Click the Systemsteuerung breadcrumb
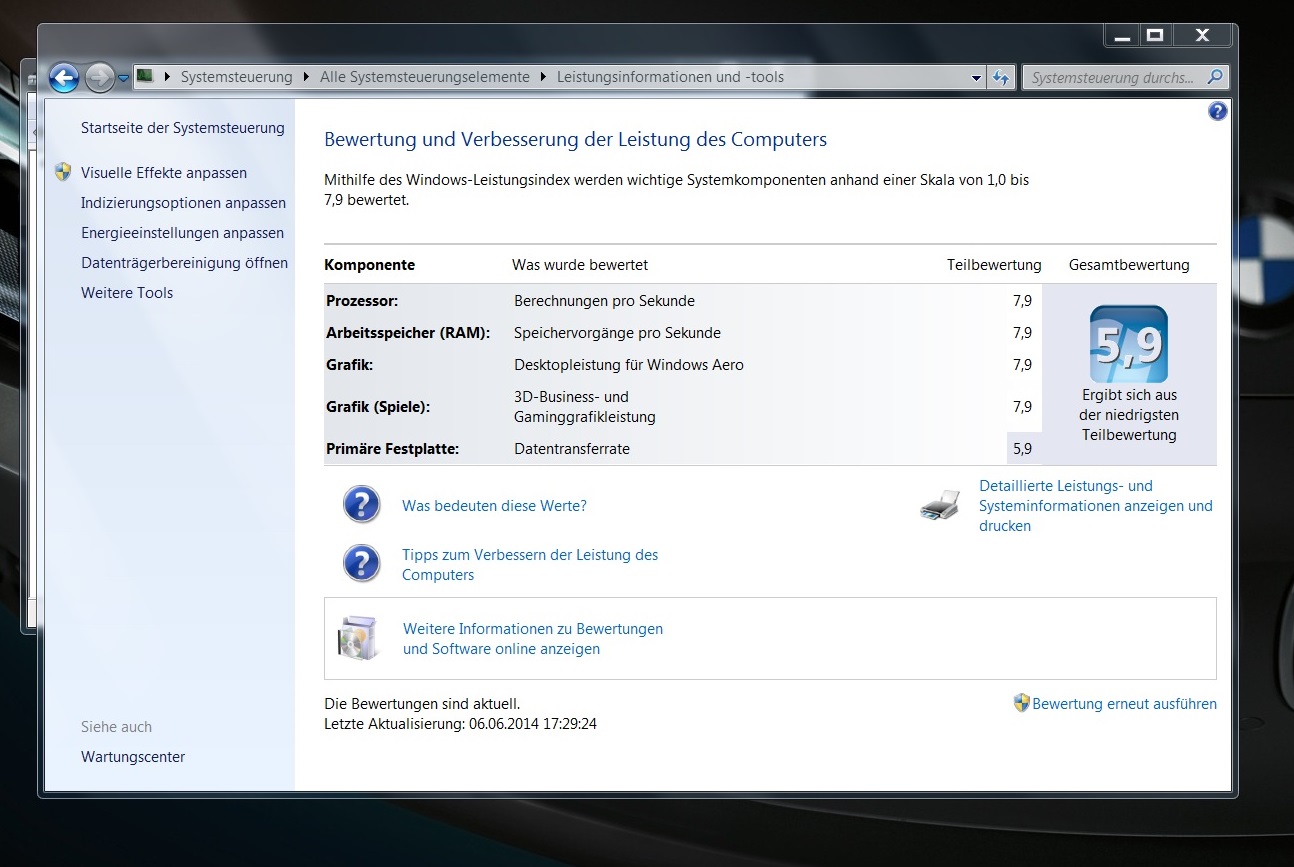This screenshot has height=867, width=1294. click(236, 77)
